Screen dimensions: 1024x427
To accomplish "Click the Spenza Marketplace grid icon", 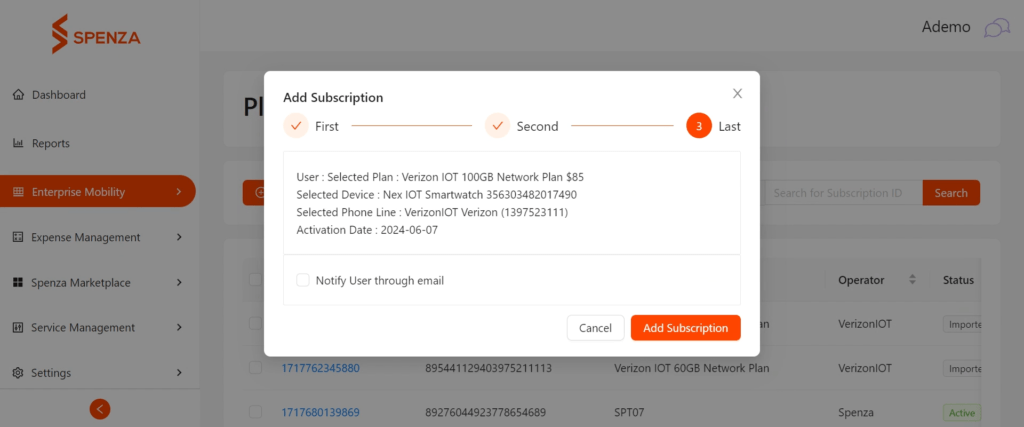I will coord(18,283).
